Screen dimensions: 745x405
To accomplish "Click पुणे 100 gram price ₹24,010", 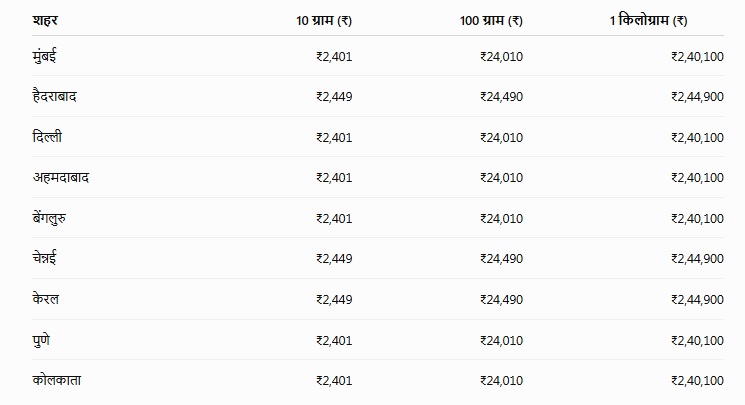I will [x=501, y=341].
